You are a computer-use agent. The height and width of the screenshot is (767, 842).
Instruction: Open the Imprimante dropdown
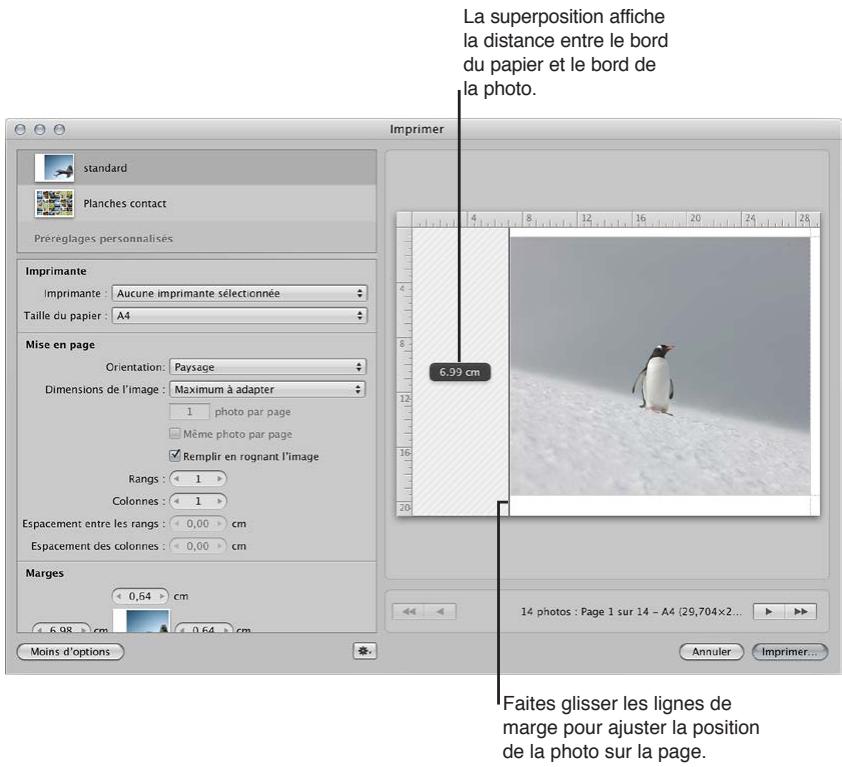(x=239, y=293)
